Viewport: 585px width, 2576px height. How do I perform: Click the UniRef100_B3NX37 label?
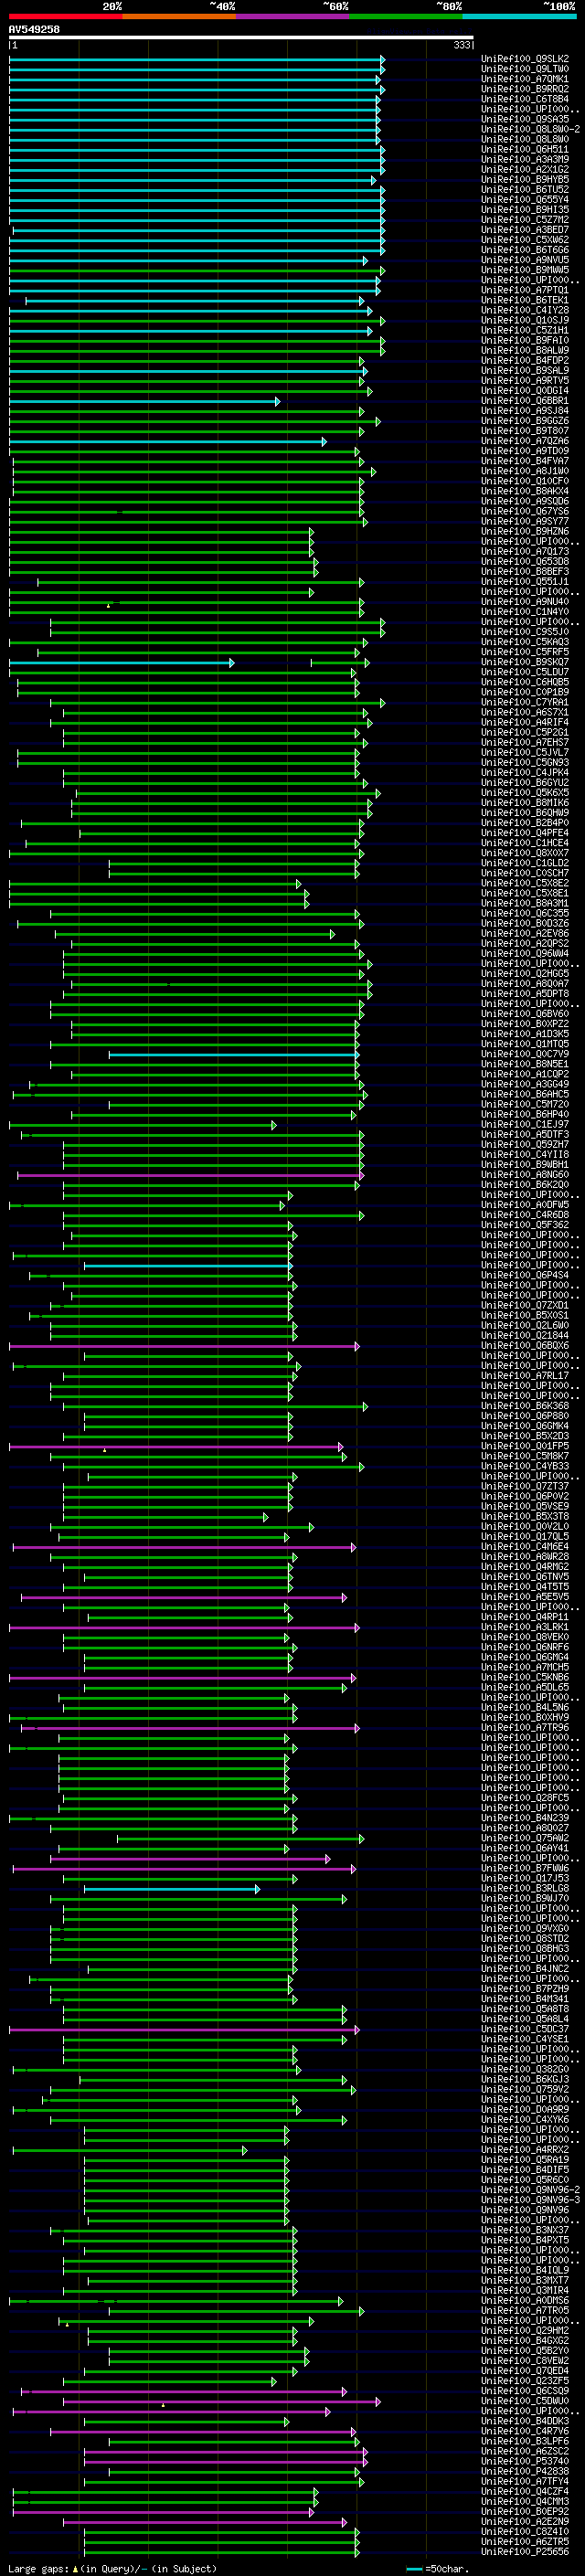525,2229
